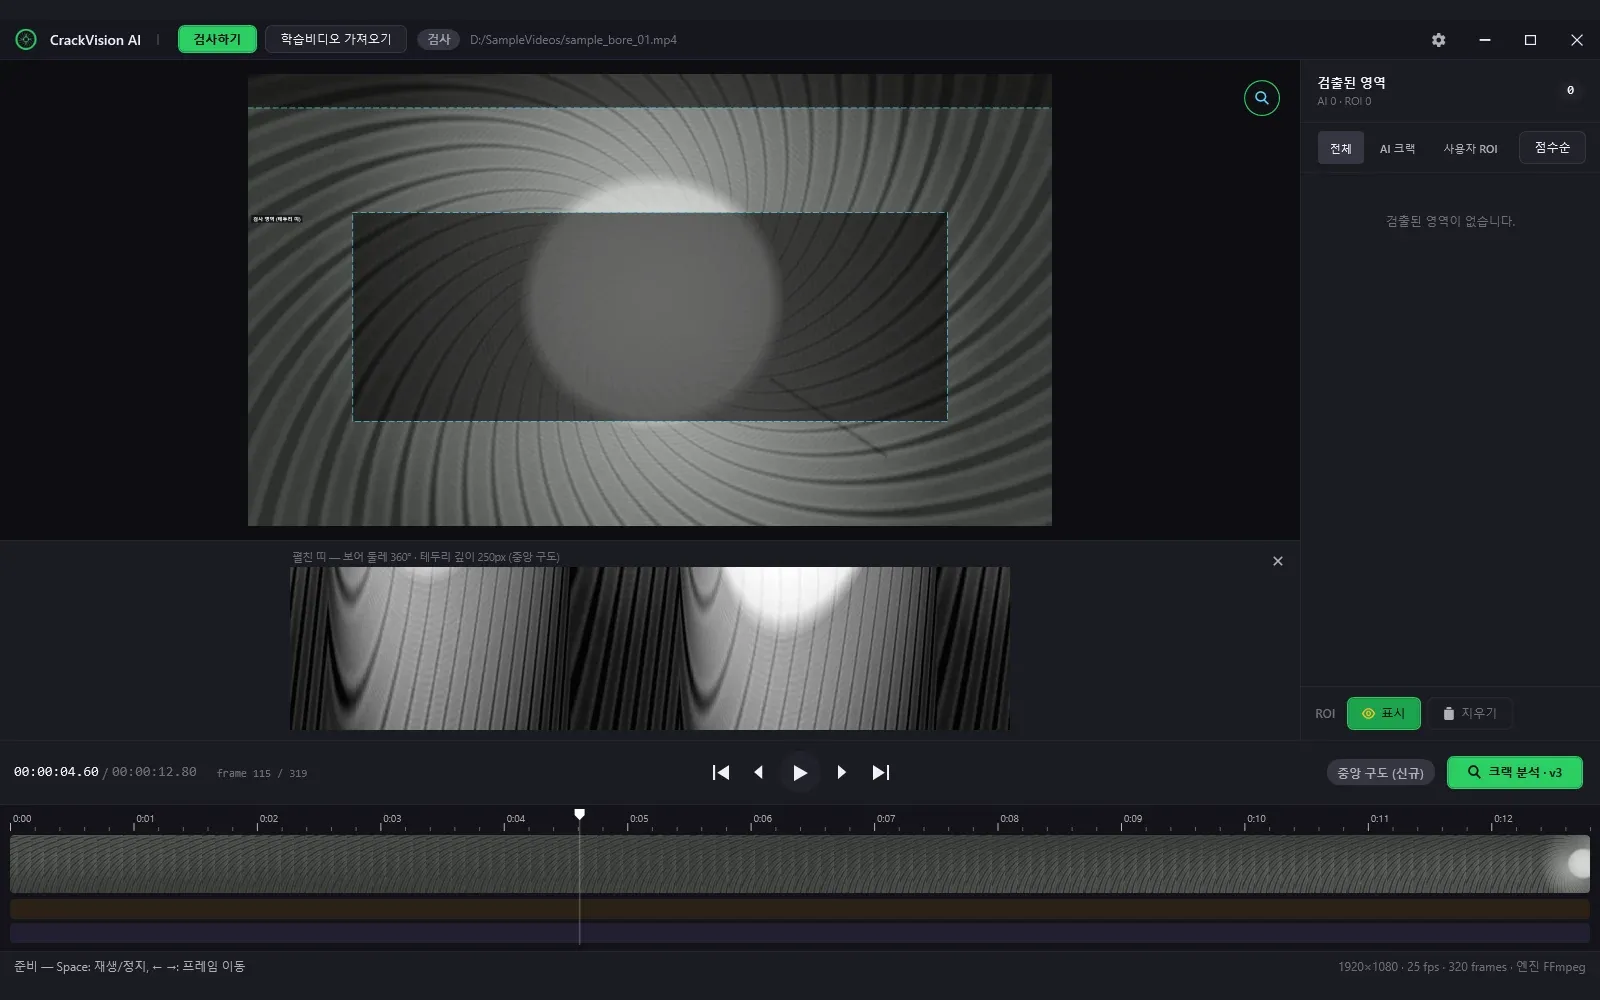The width and height of the screenshot is (1600, 1000).
Task: Toggle ROI 표시 visibility
Action: [x=1383, y=713]
